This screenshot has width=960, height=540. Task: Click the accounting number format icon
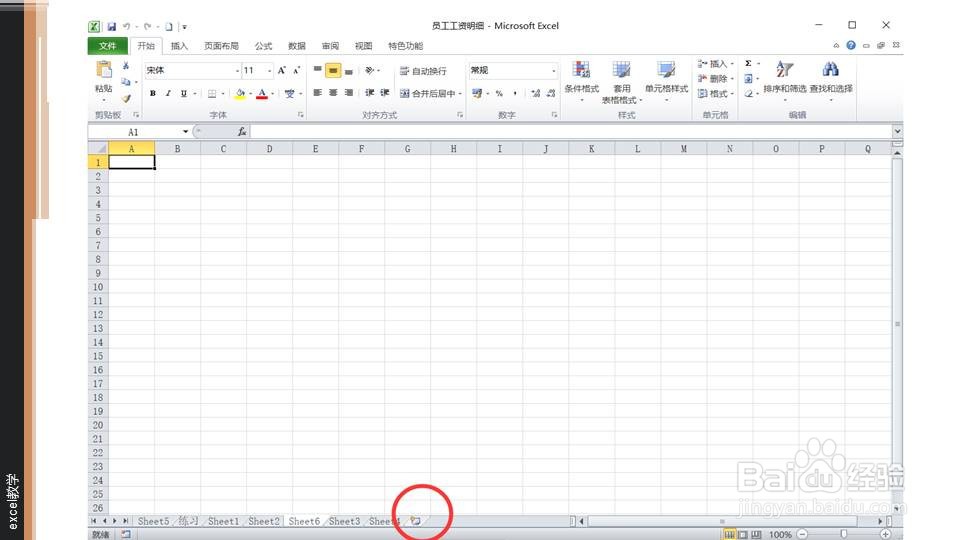point(477,93)
